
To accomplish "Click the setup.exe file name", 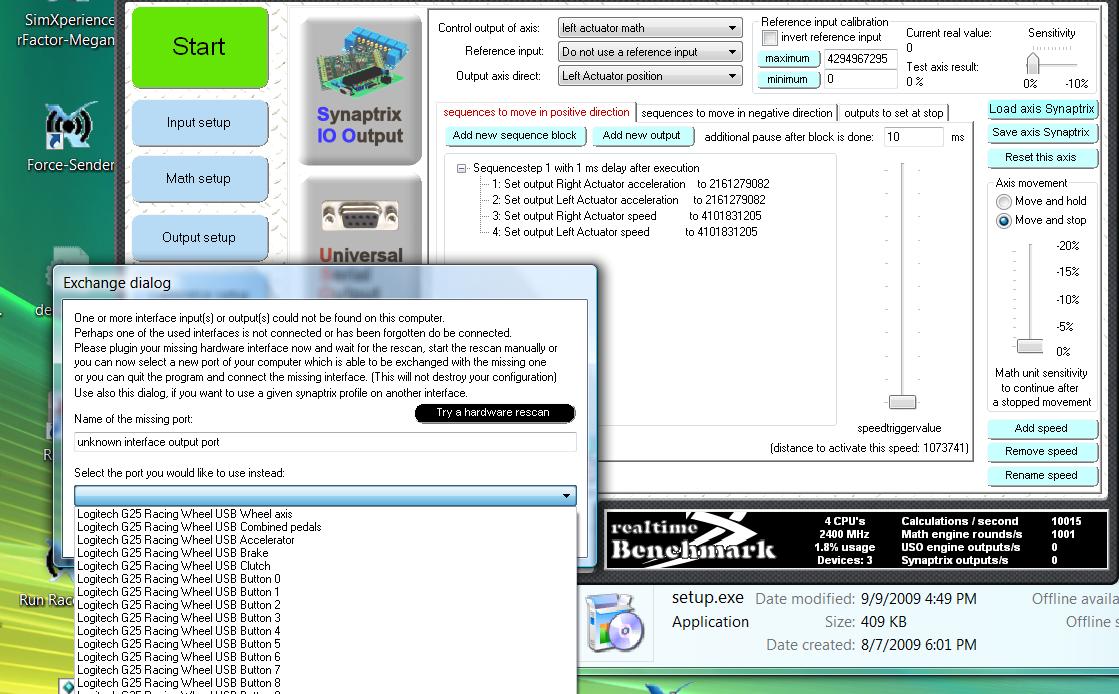I will pos(707,598).
